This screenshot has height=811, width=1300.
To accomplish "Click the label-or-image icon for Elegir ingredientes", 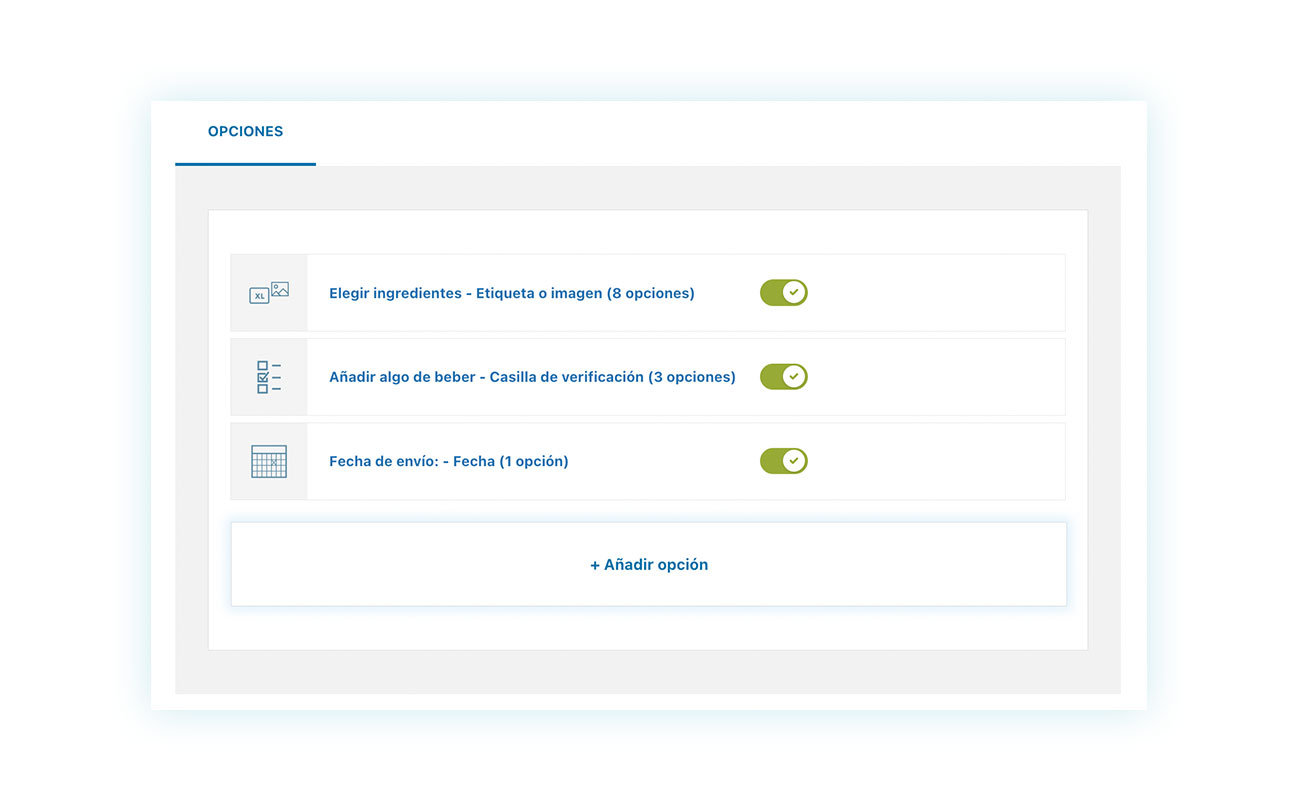I will pos(268,293).
